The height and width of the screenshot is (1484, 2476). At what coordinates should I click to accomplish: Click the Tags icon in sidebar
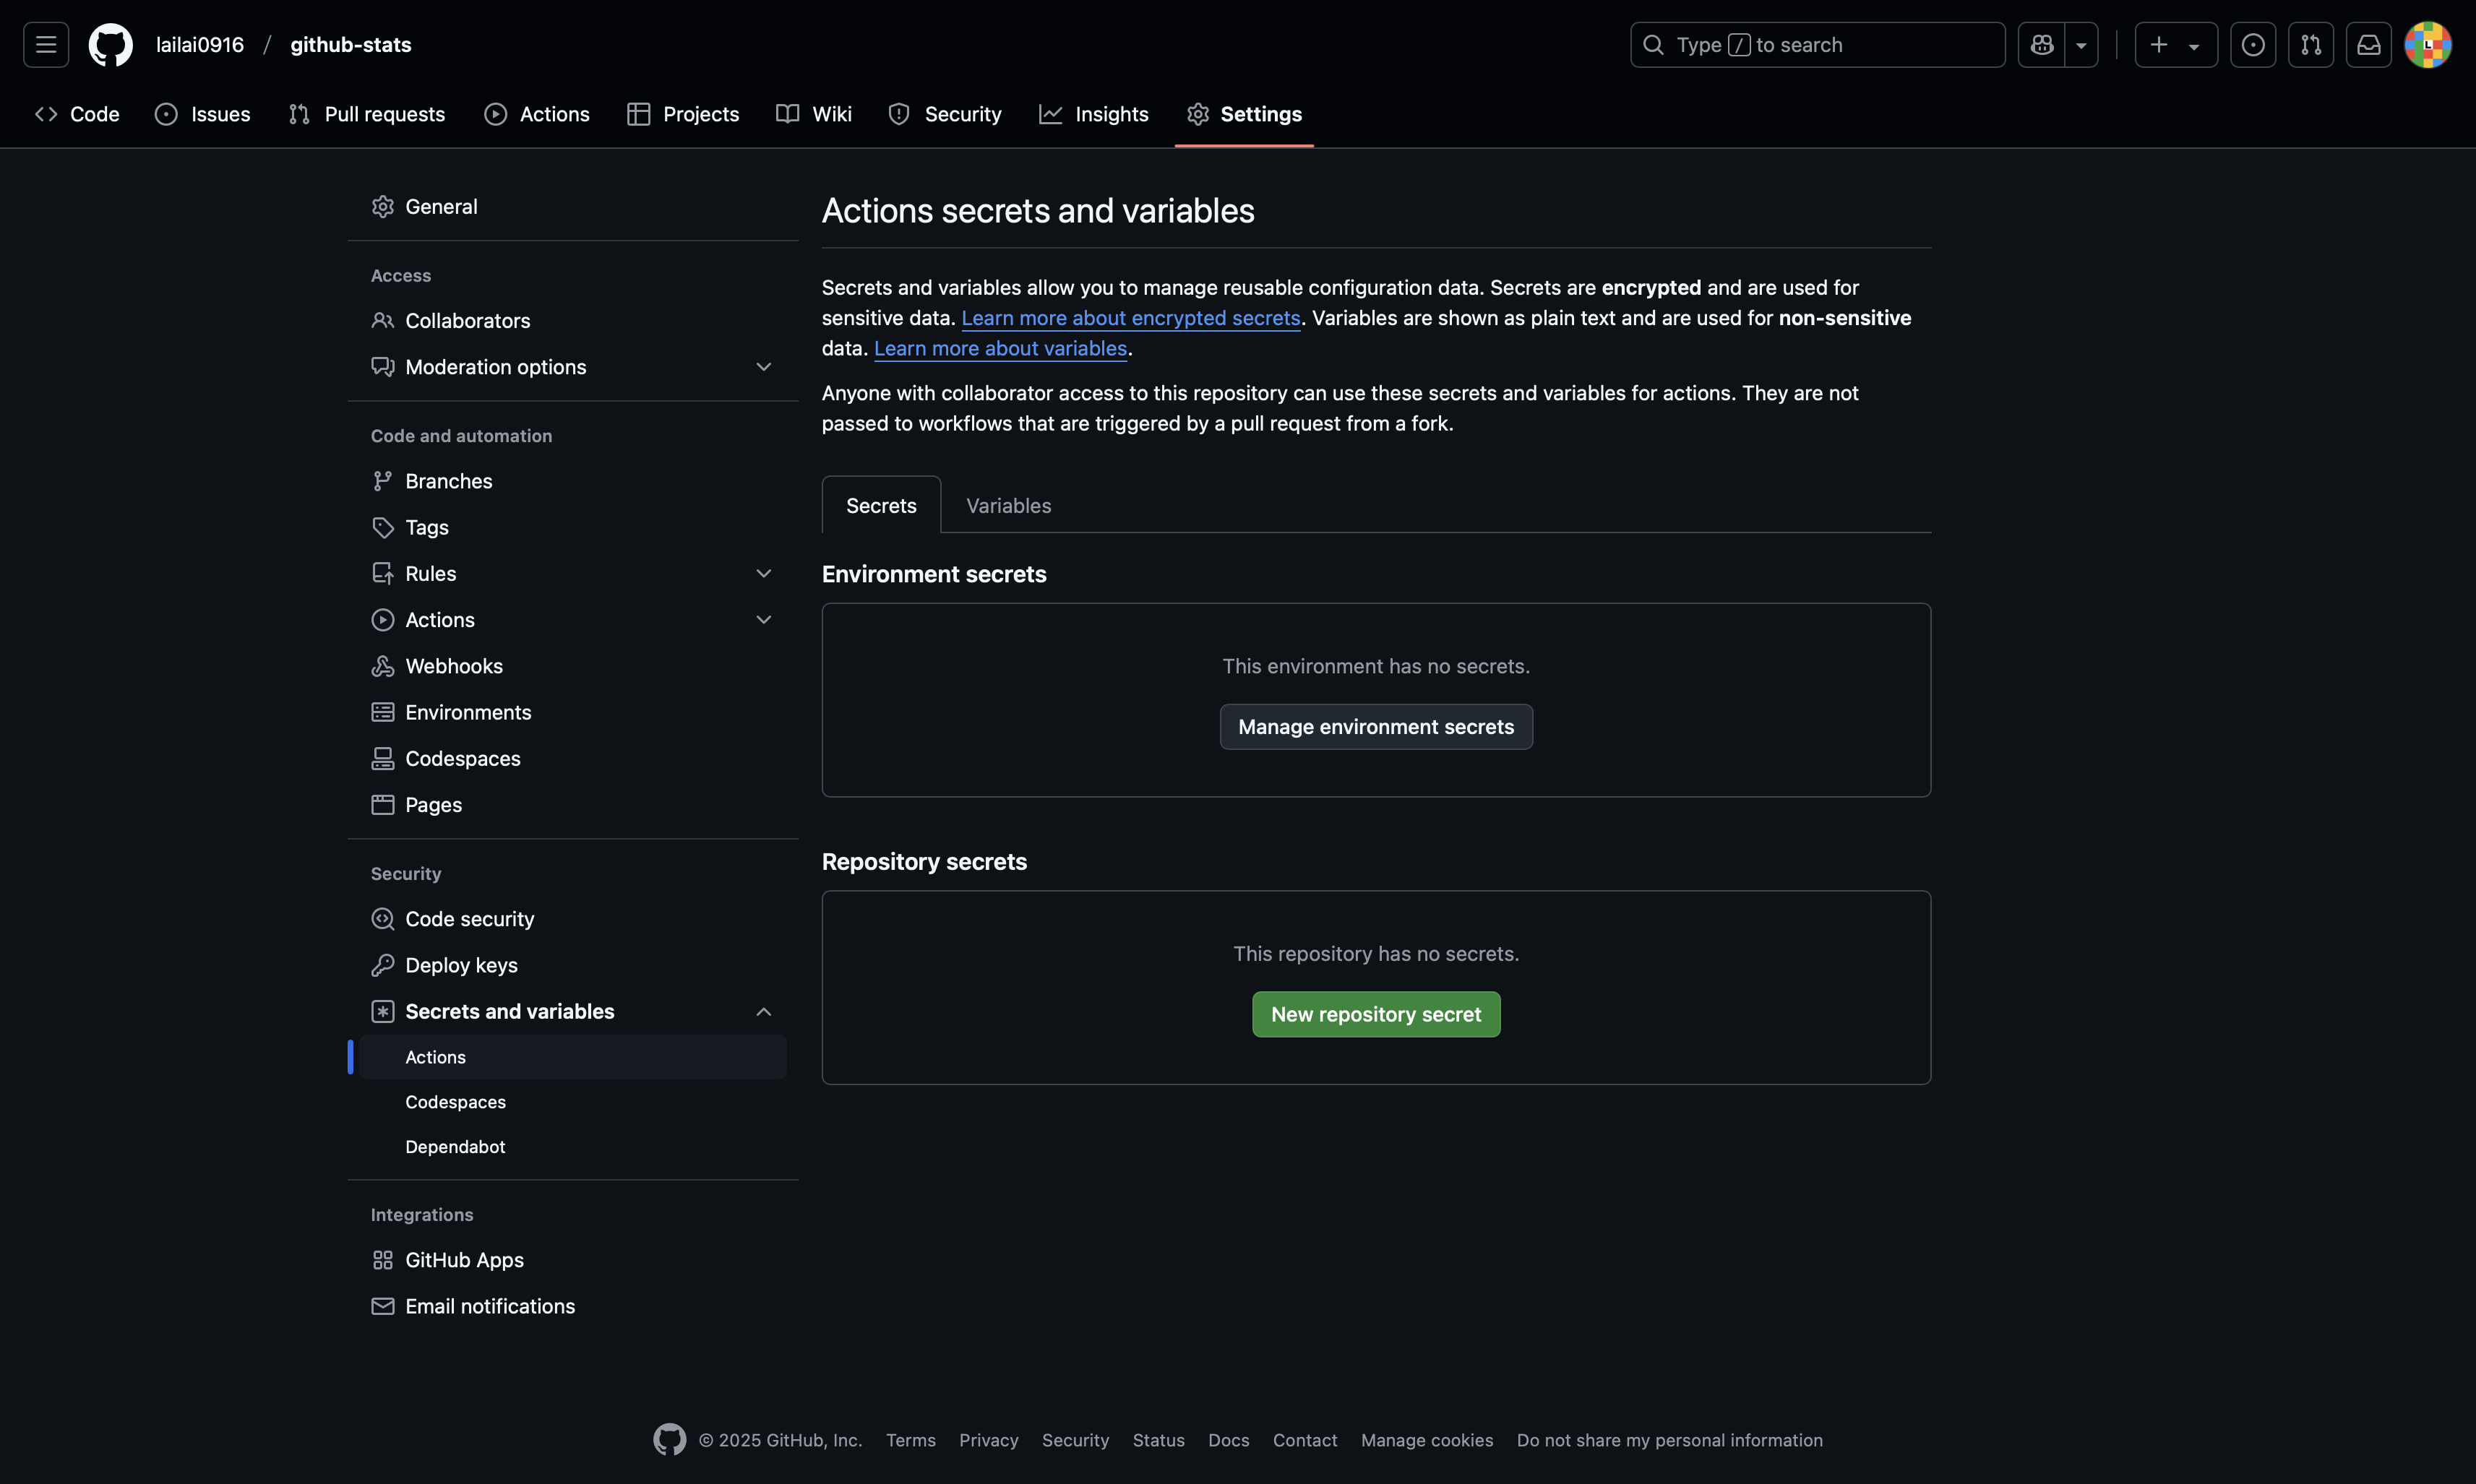coord(383,527)
